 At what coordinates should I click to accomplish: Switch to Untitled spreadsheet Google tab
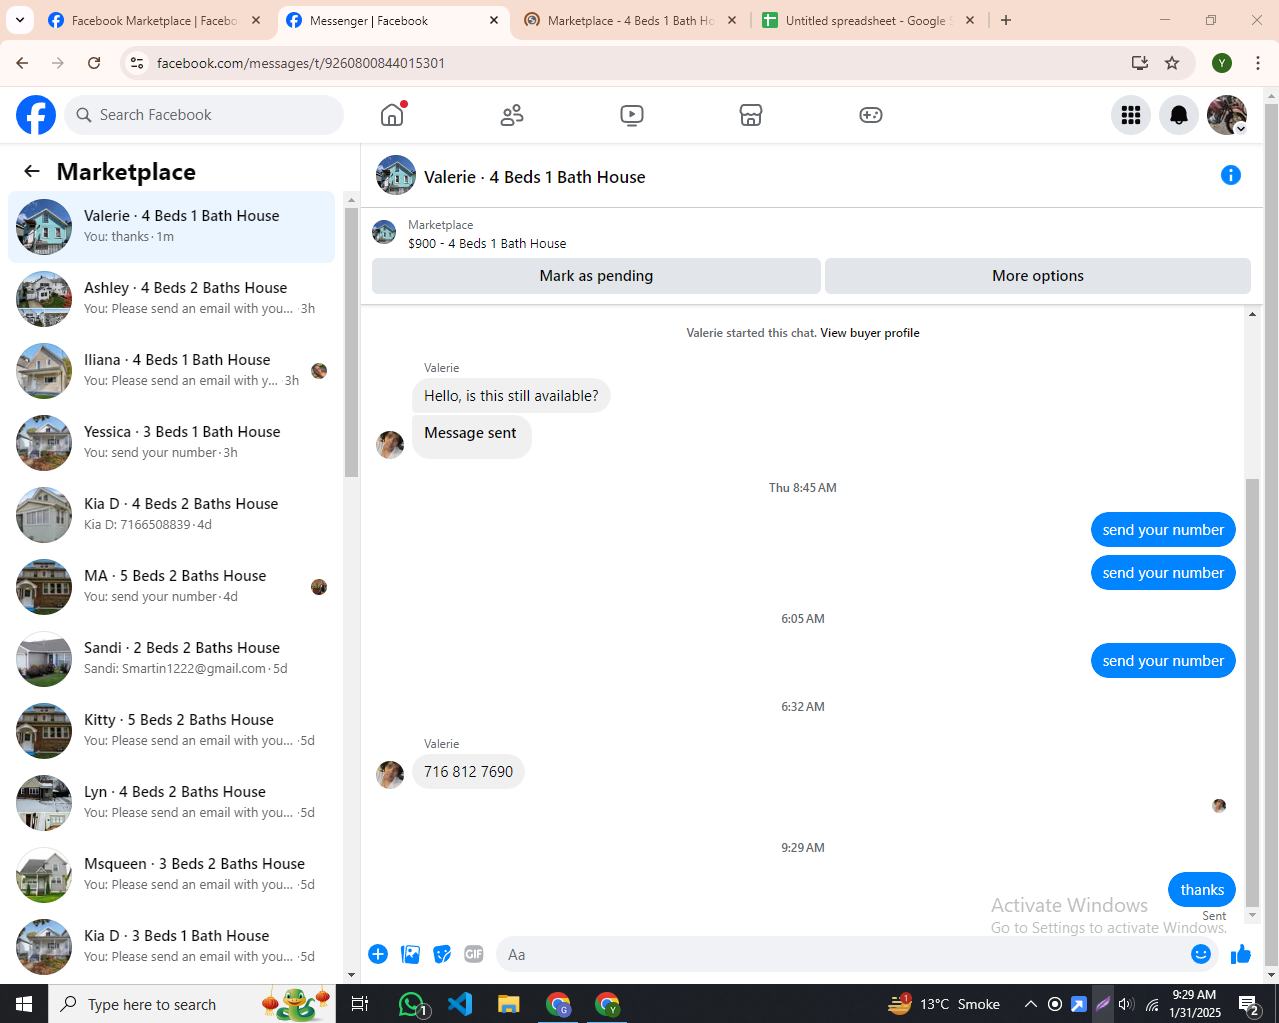coord(866,20)
